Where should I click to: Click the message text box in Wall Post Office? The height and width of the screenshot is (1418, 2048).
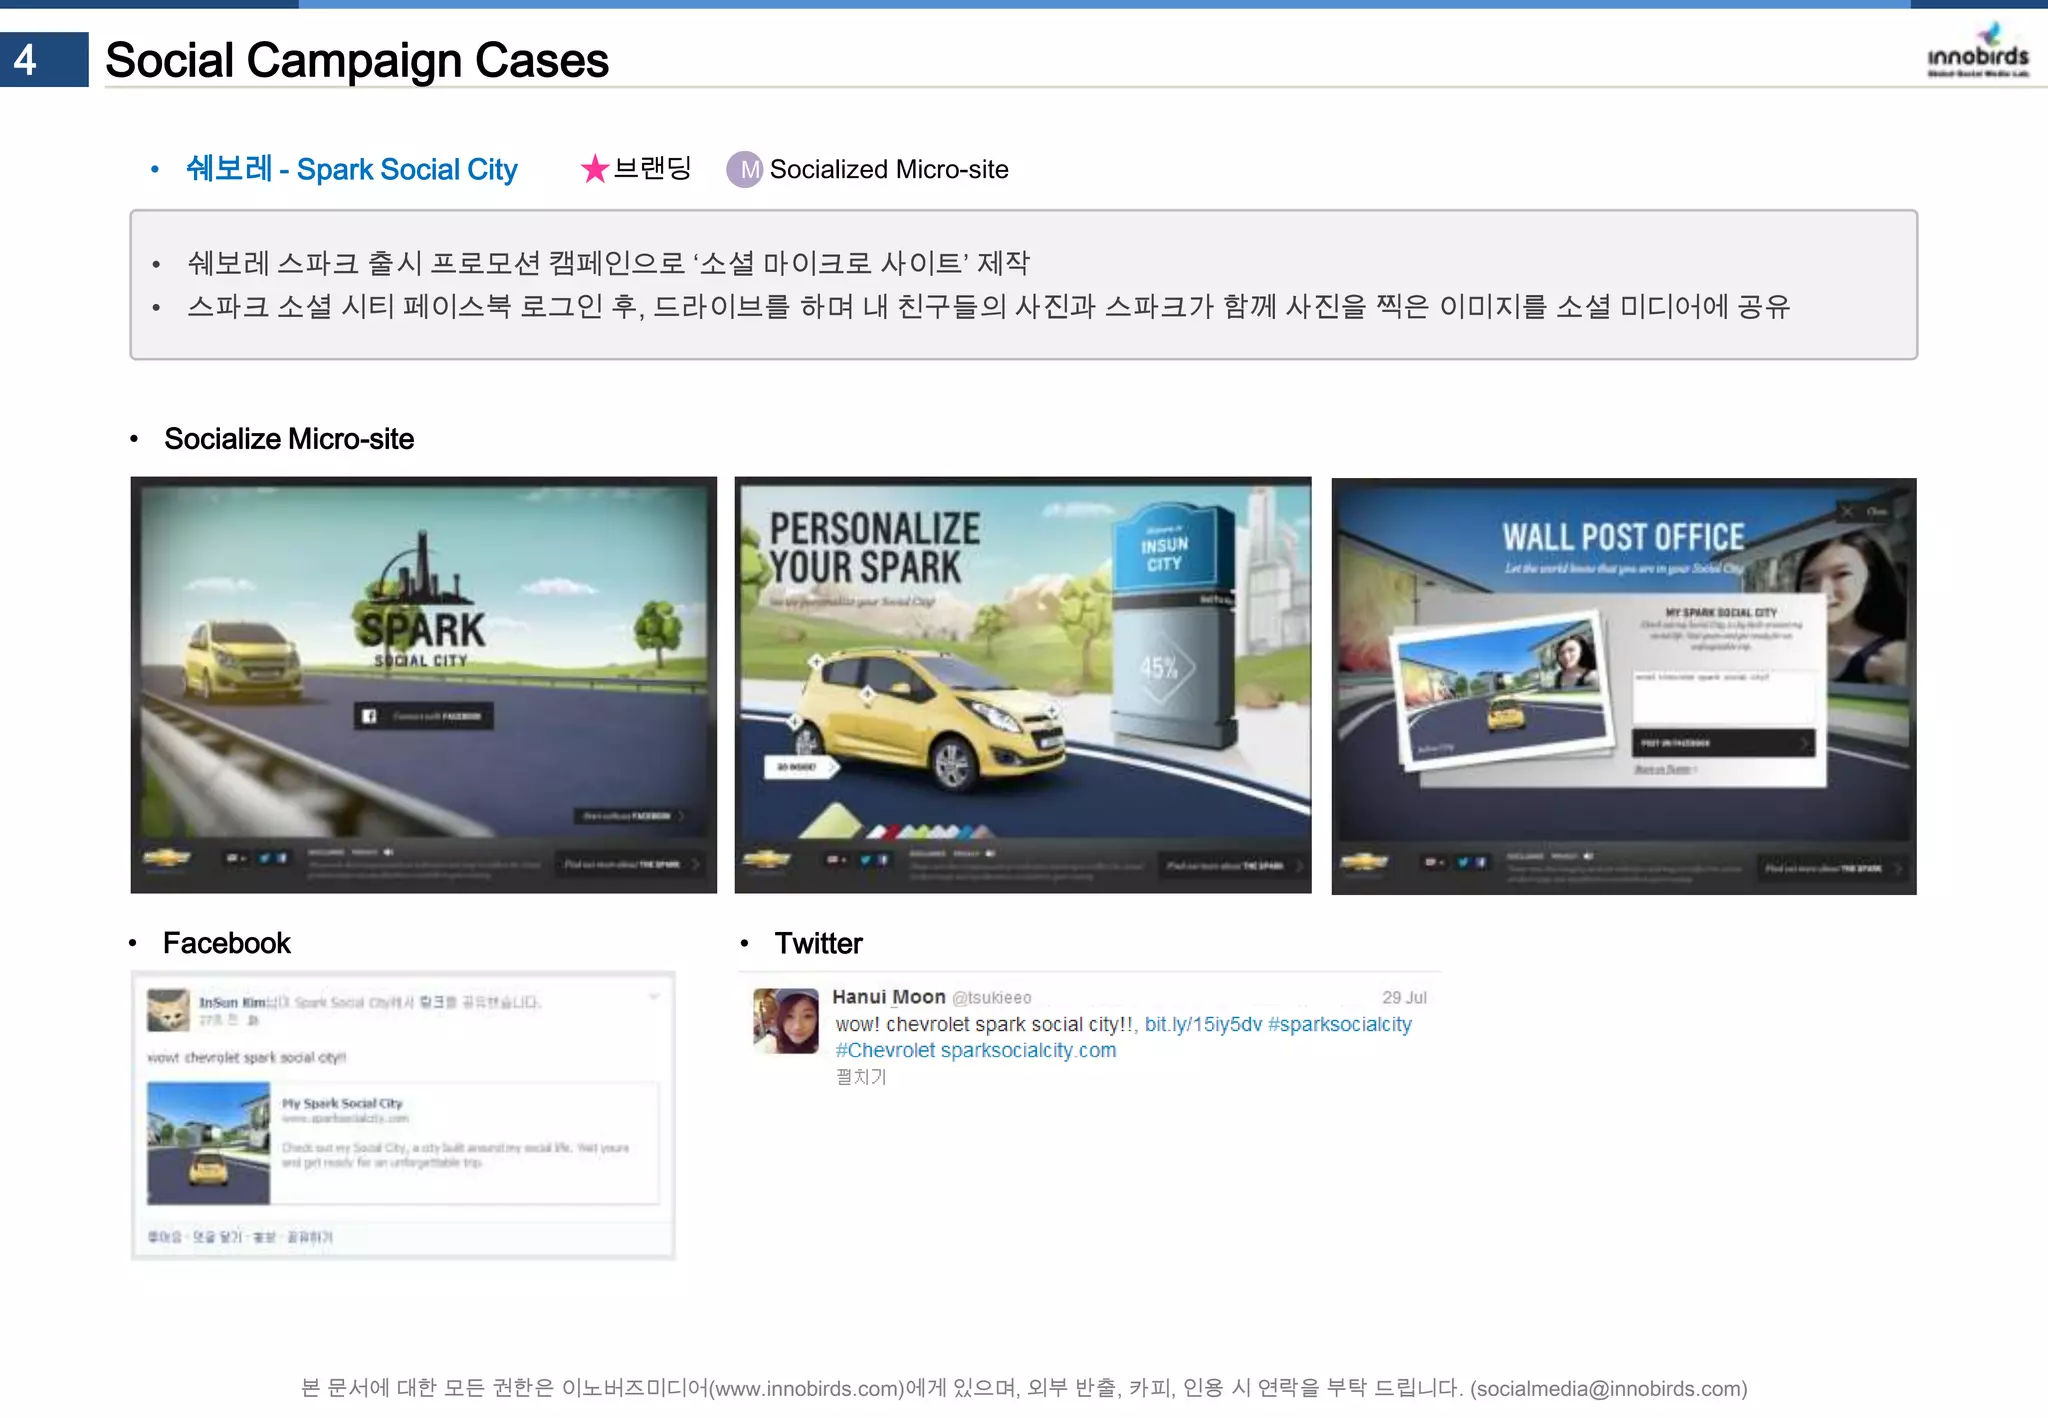tap(1723, 698)
